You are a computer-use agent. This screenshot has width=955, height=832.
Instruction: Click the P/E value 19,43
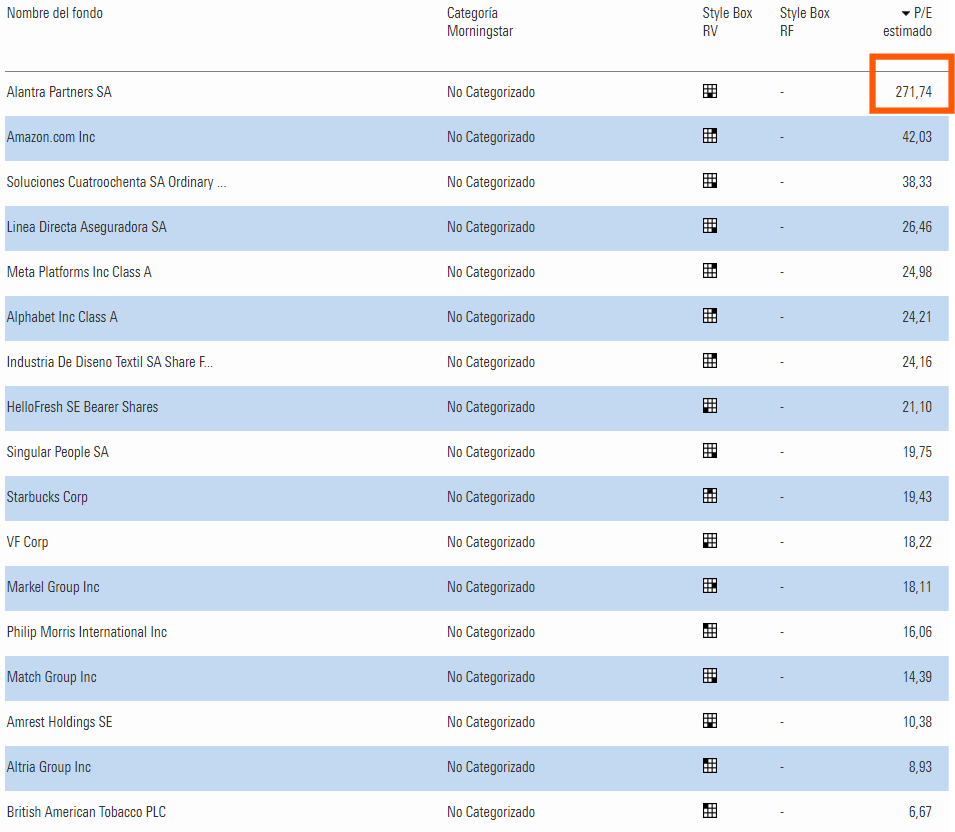point(917,498)
